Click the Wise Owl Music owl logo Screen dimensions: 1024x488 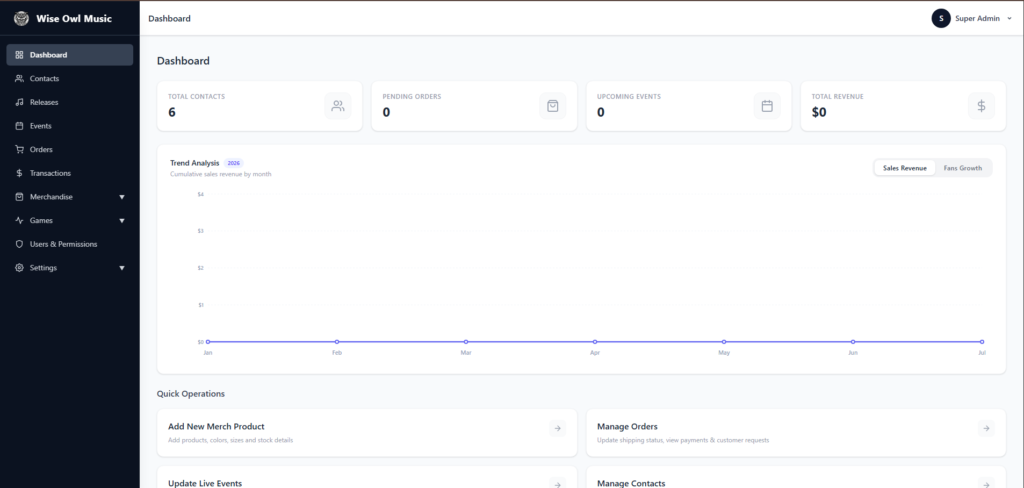click(x=22, y=18)
